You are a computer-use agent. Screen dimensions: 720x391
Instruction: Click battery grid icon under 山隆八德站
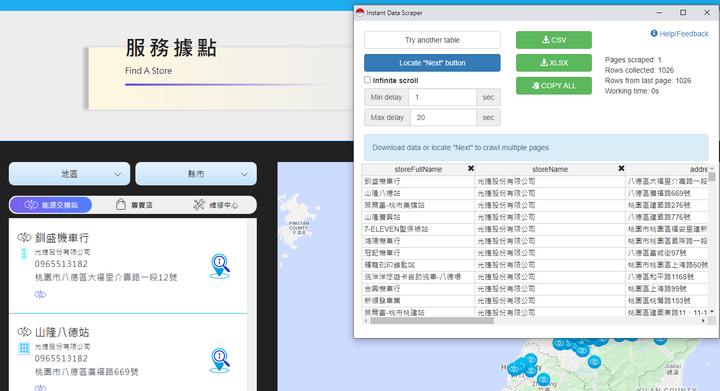pos(24,348)
